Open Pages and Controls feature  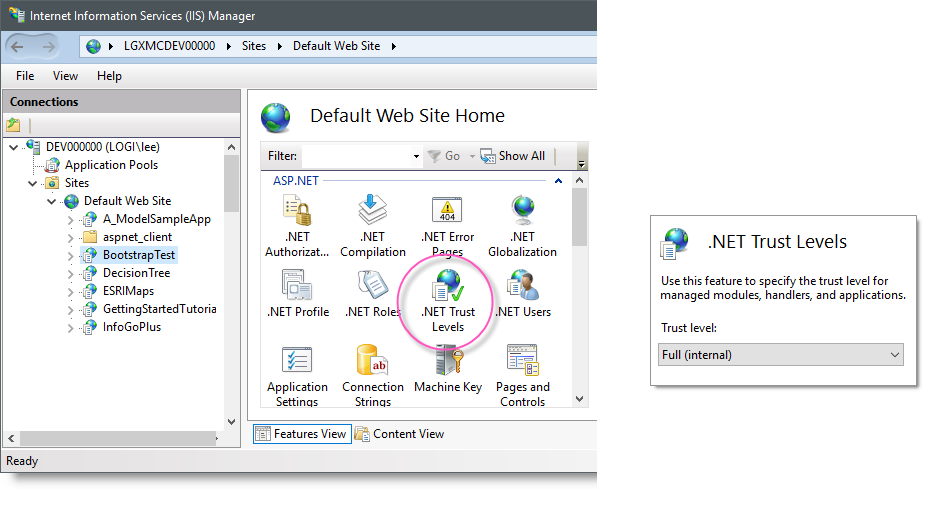point(523,376)
